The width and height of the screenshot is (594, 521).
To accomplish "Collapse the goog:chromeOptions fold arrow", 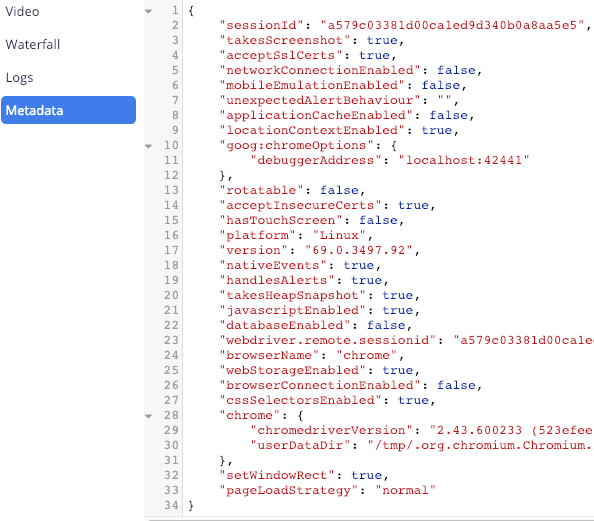I will (x=149, y=146).
